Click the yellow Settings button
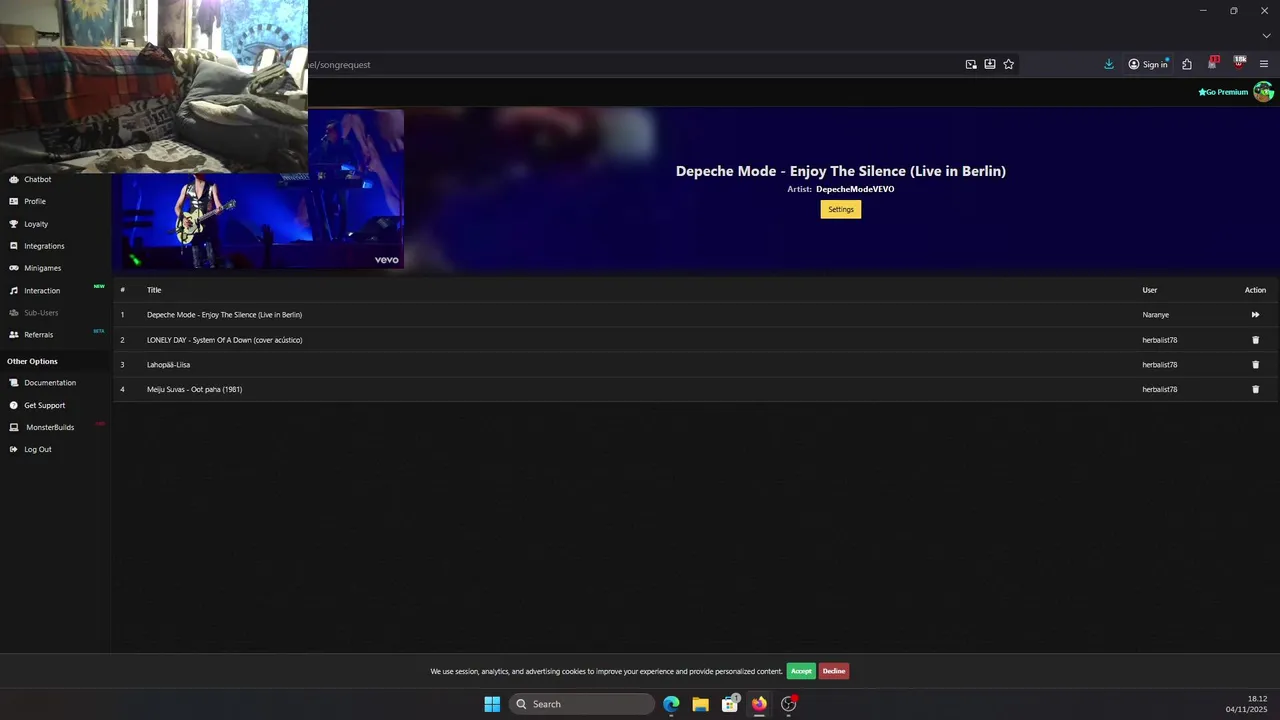 tap(841, 209)
